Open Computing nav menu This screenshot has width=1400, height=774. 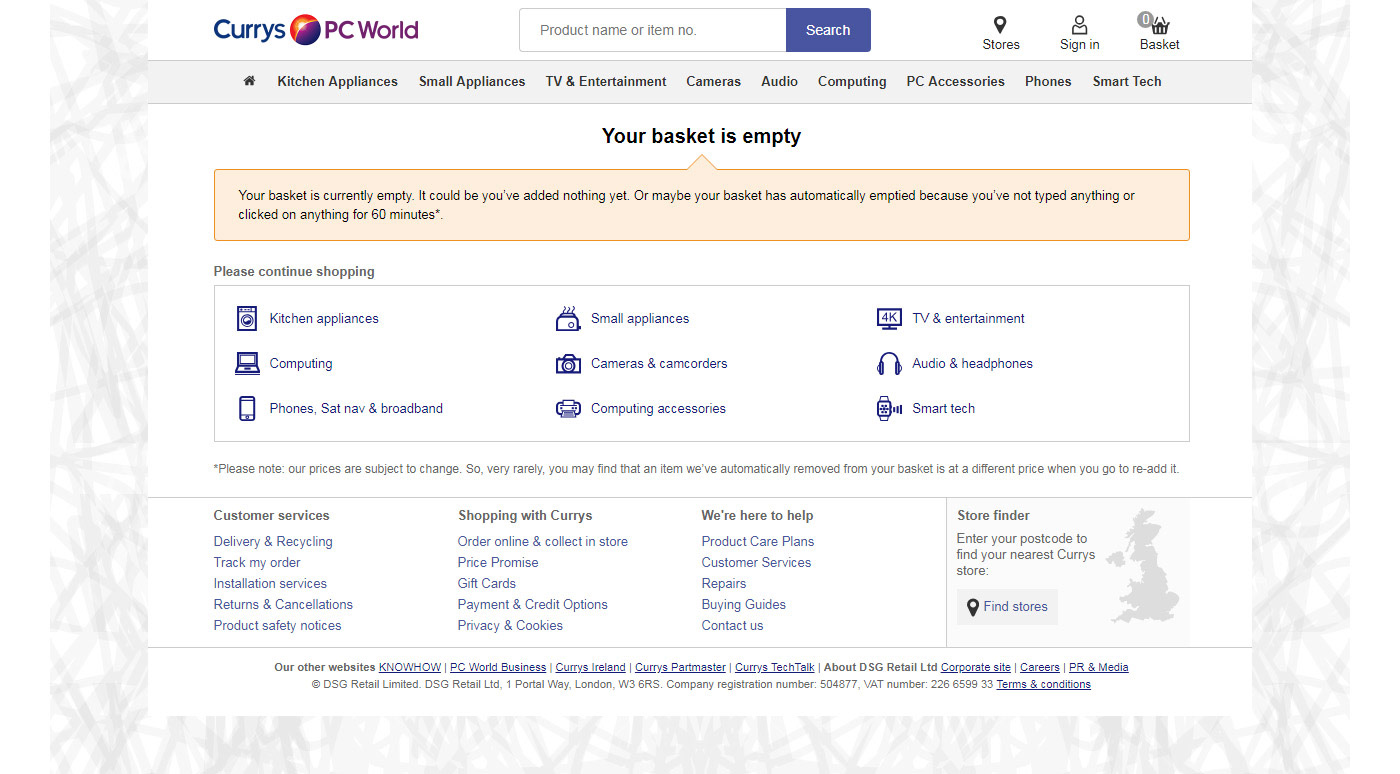click(x=852, y=82)
